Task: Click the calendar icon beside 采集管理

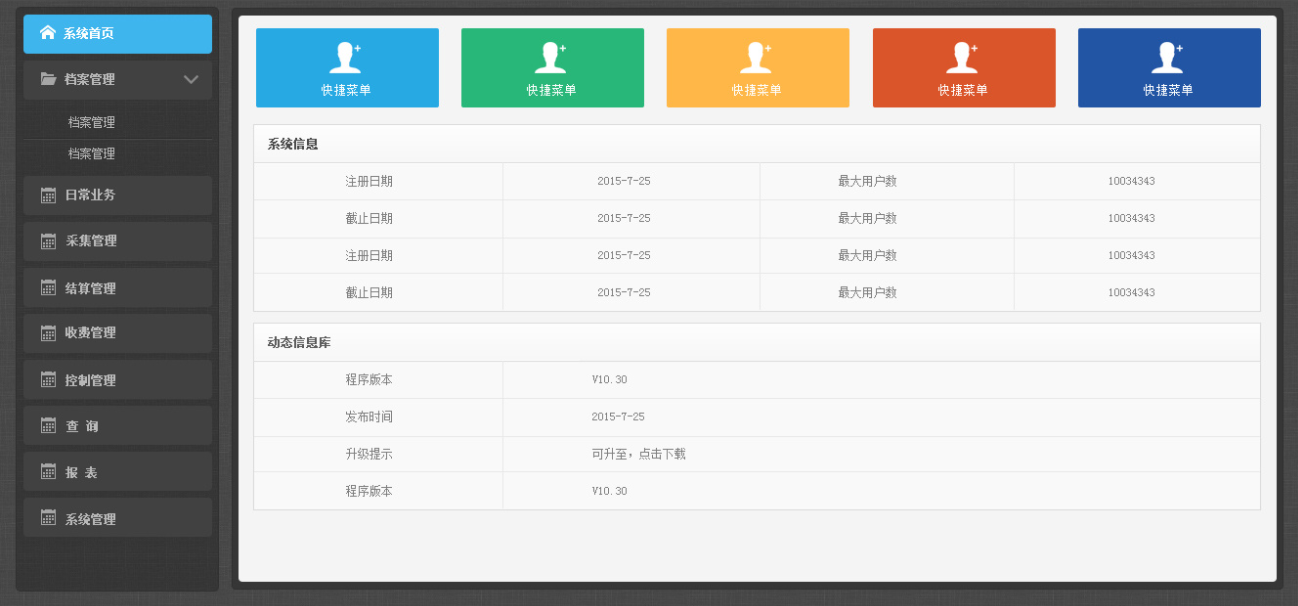Action: pos(48,241)
